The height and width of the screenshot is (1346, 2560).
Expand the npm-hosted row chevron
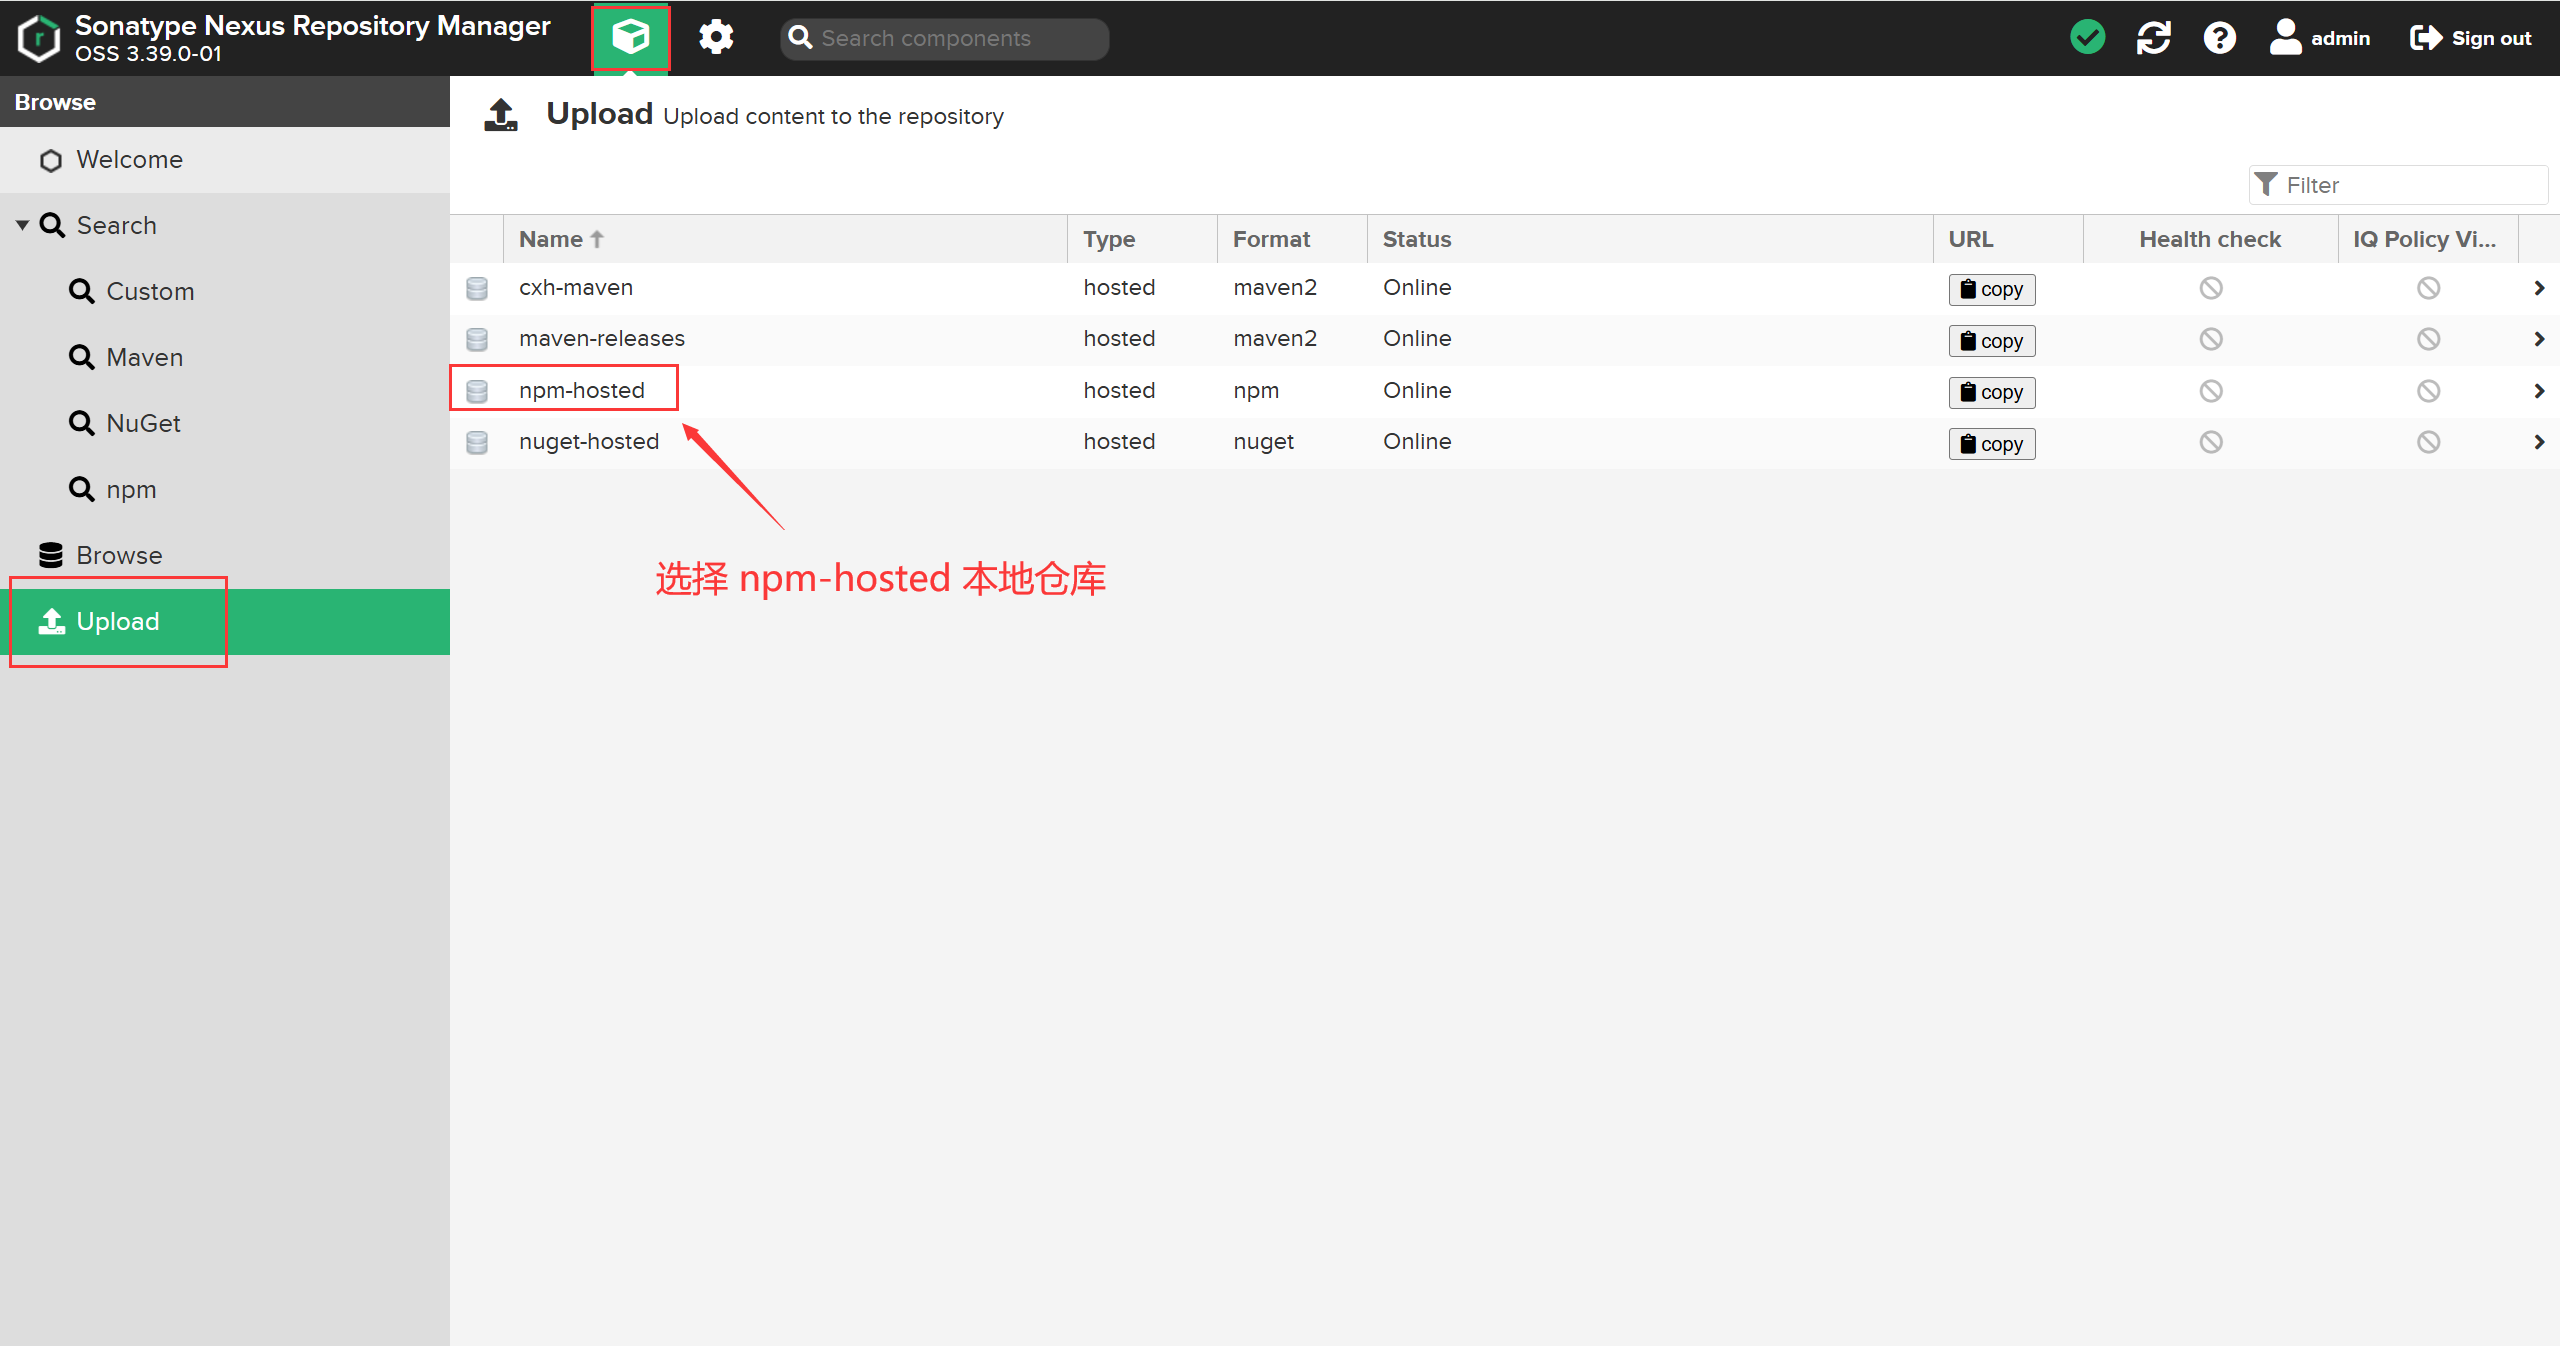pyautogui.click(x=2539, y=390)
